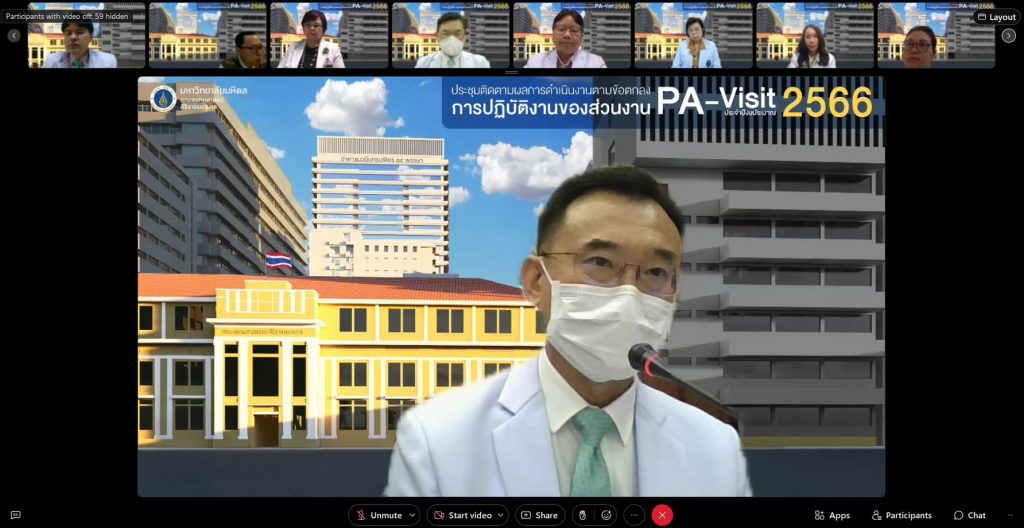Click the Share content button

539,515
